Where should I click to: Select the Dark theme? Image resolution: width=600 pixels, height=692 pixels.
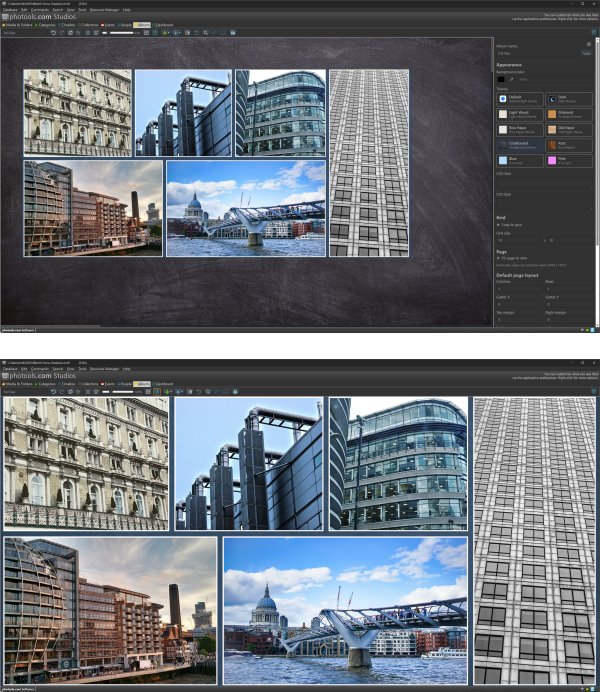[x=569, y=99]
